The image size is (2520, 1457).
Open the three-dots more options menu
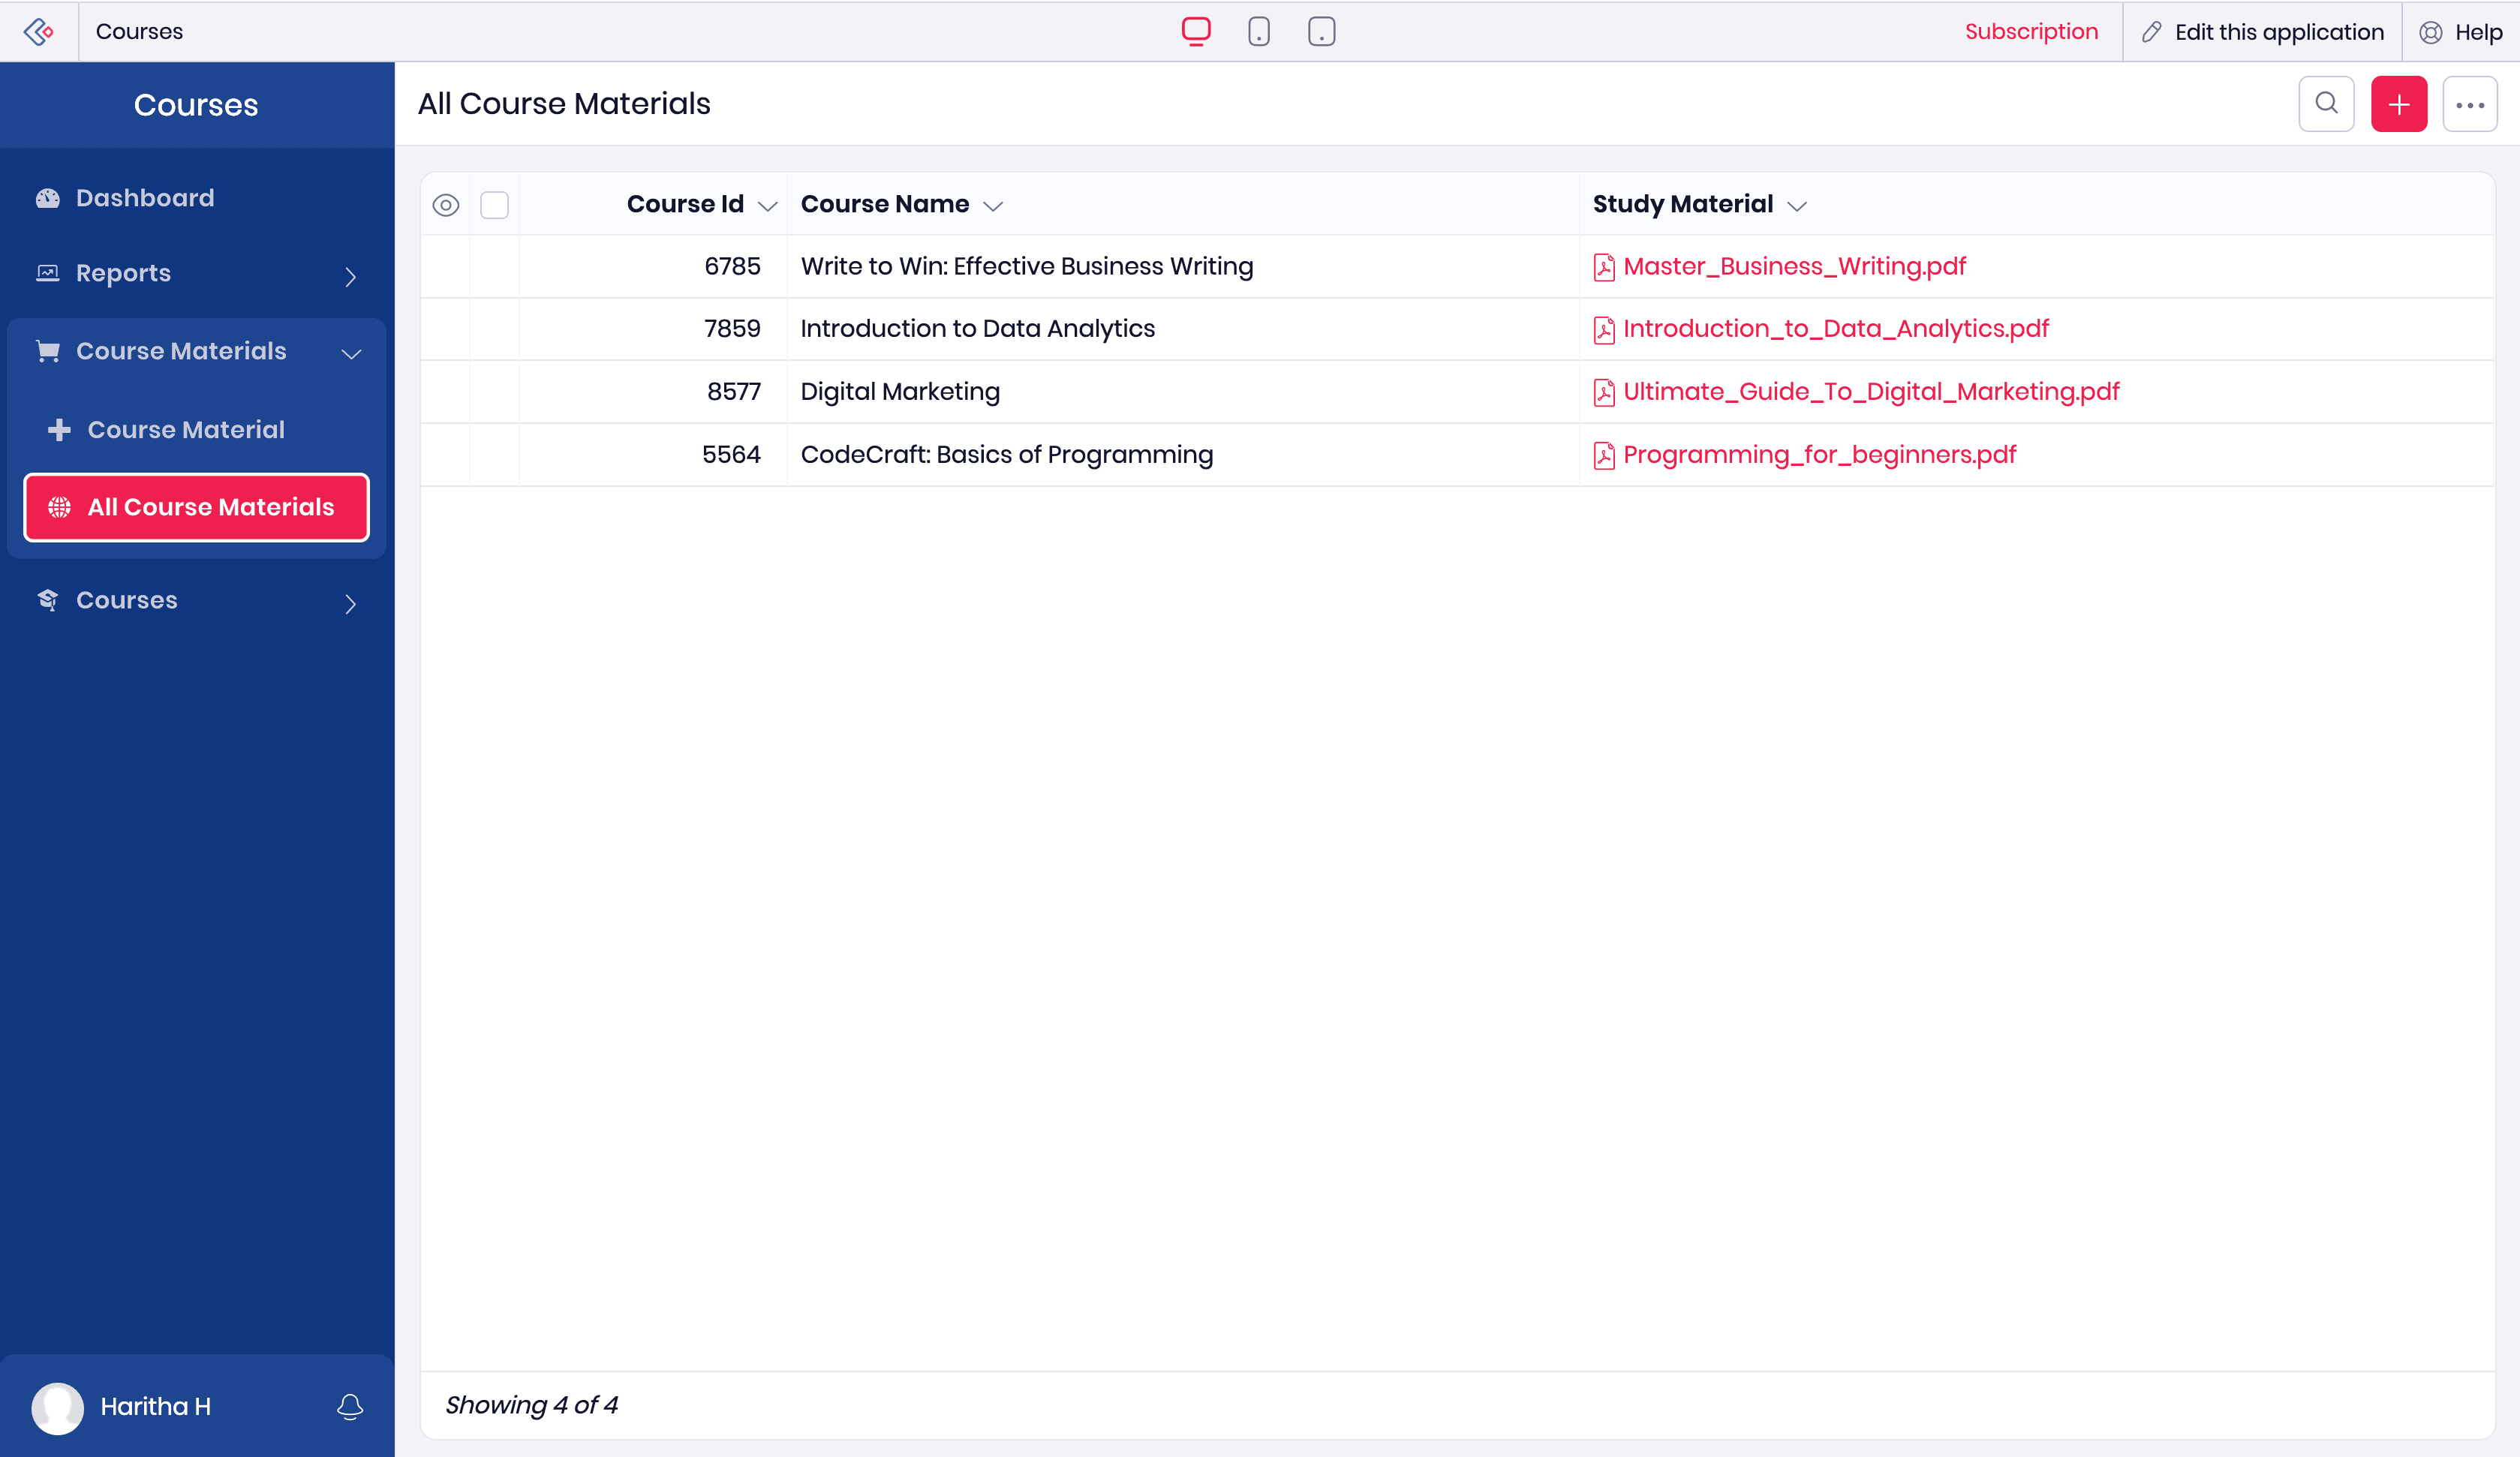2469,104
